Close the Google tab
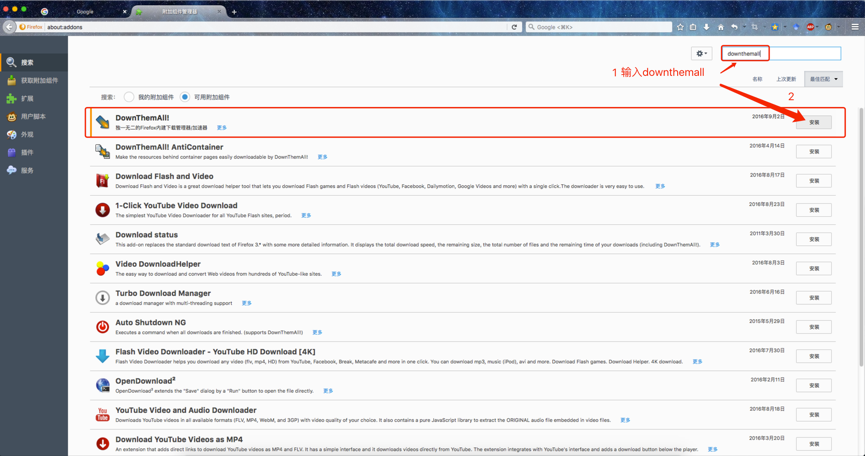The width and height of the screenshot is (865, 456). point(124,12)
